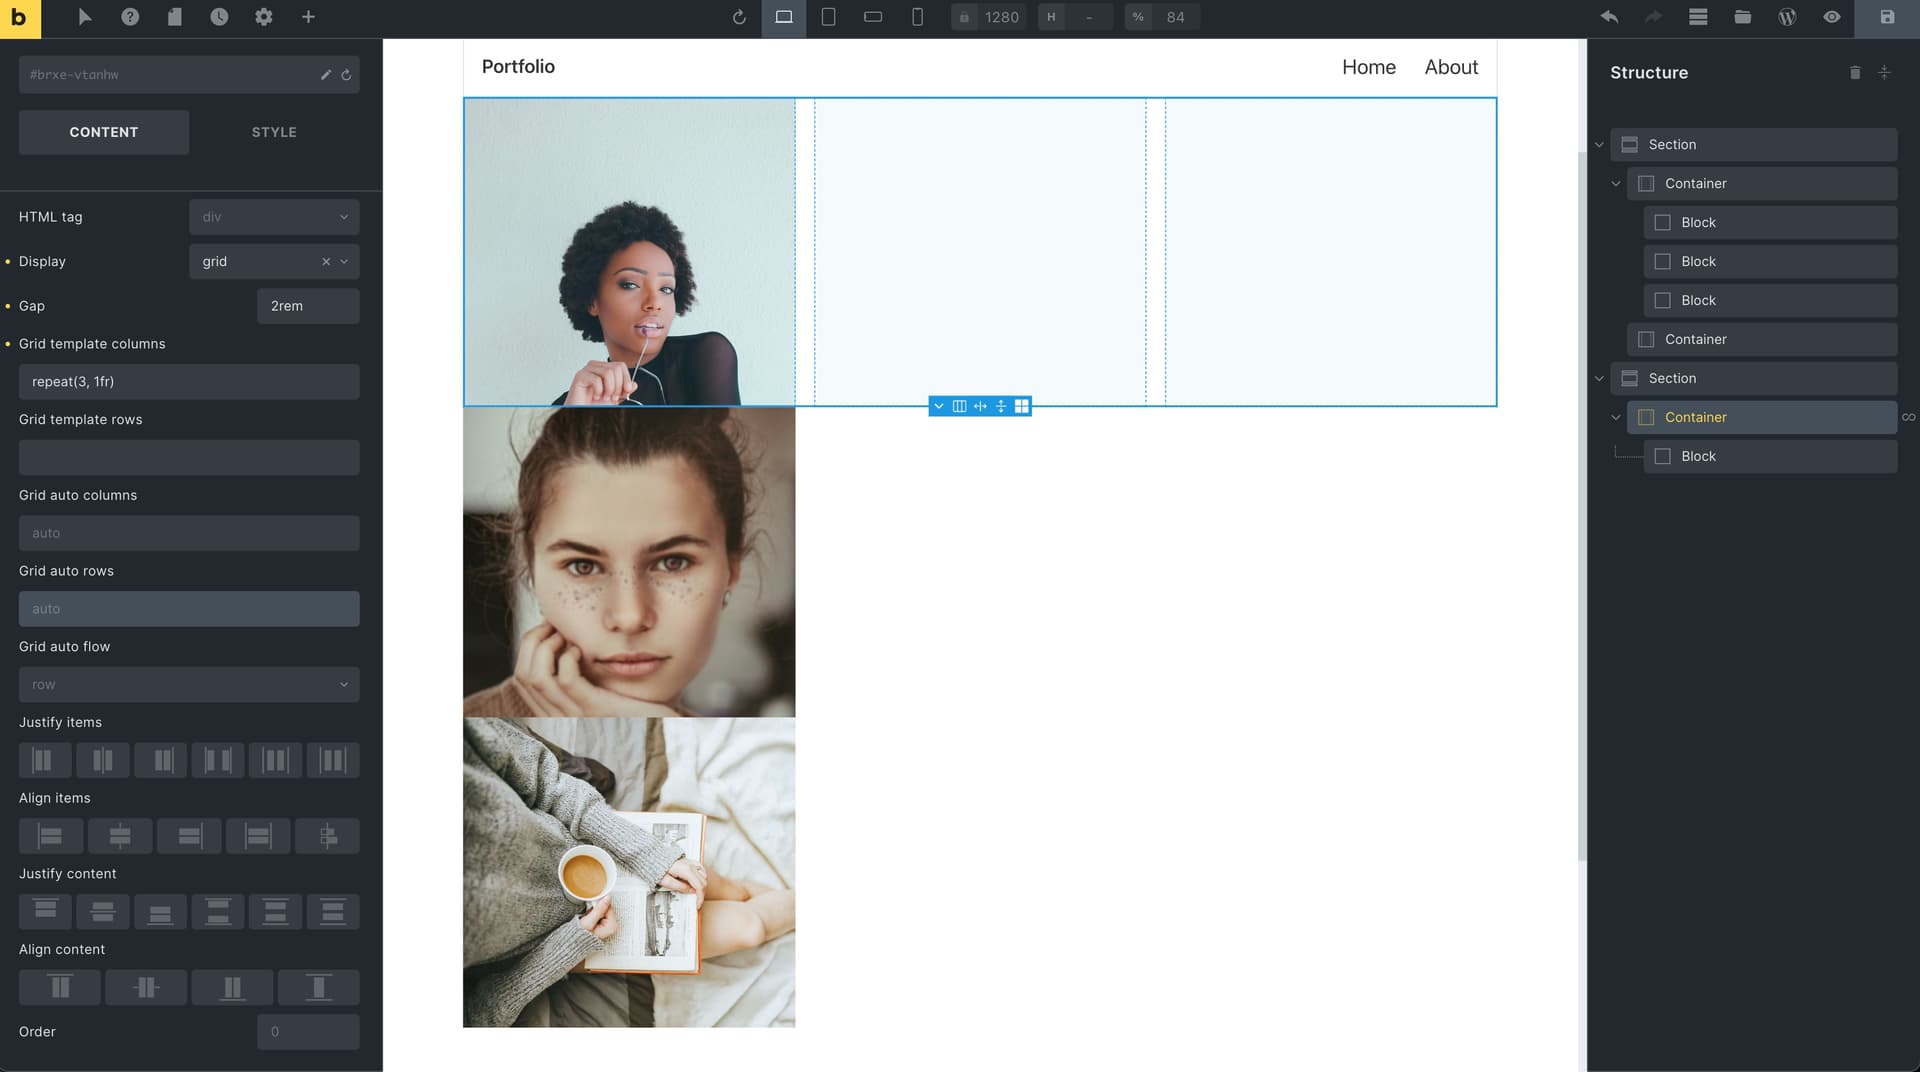Expand all with Structure panel icon
Screen dimensions: 1920x1072
click(x=1884, y=73)
